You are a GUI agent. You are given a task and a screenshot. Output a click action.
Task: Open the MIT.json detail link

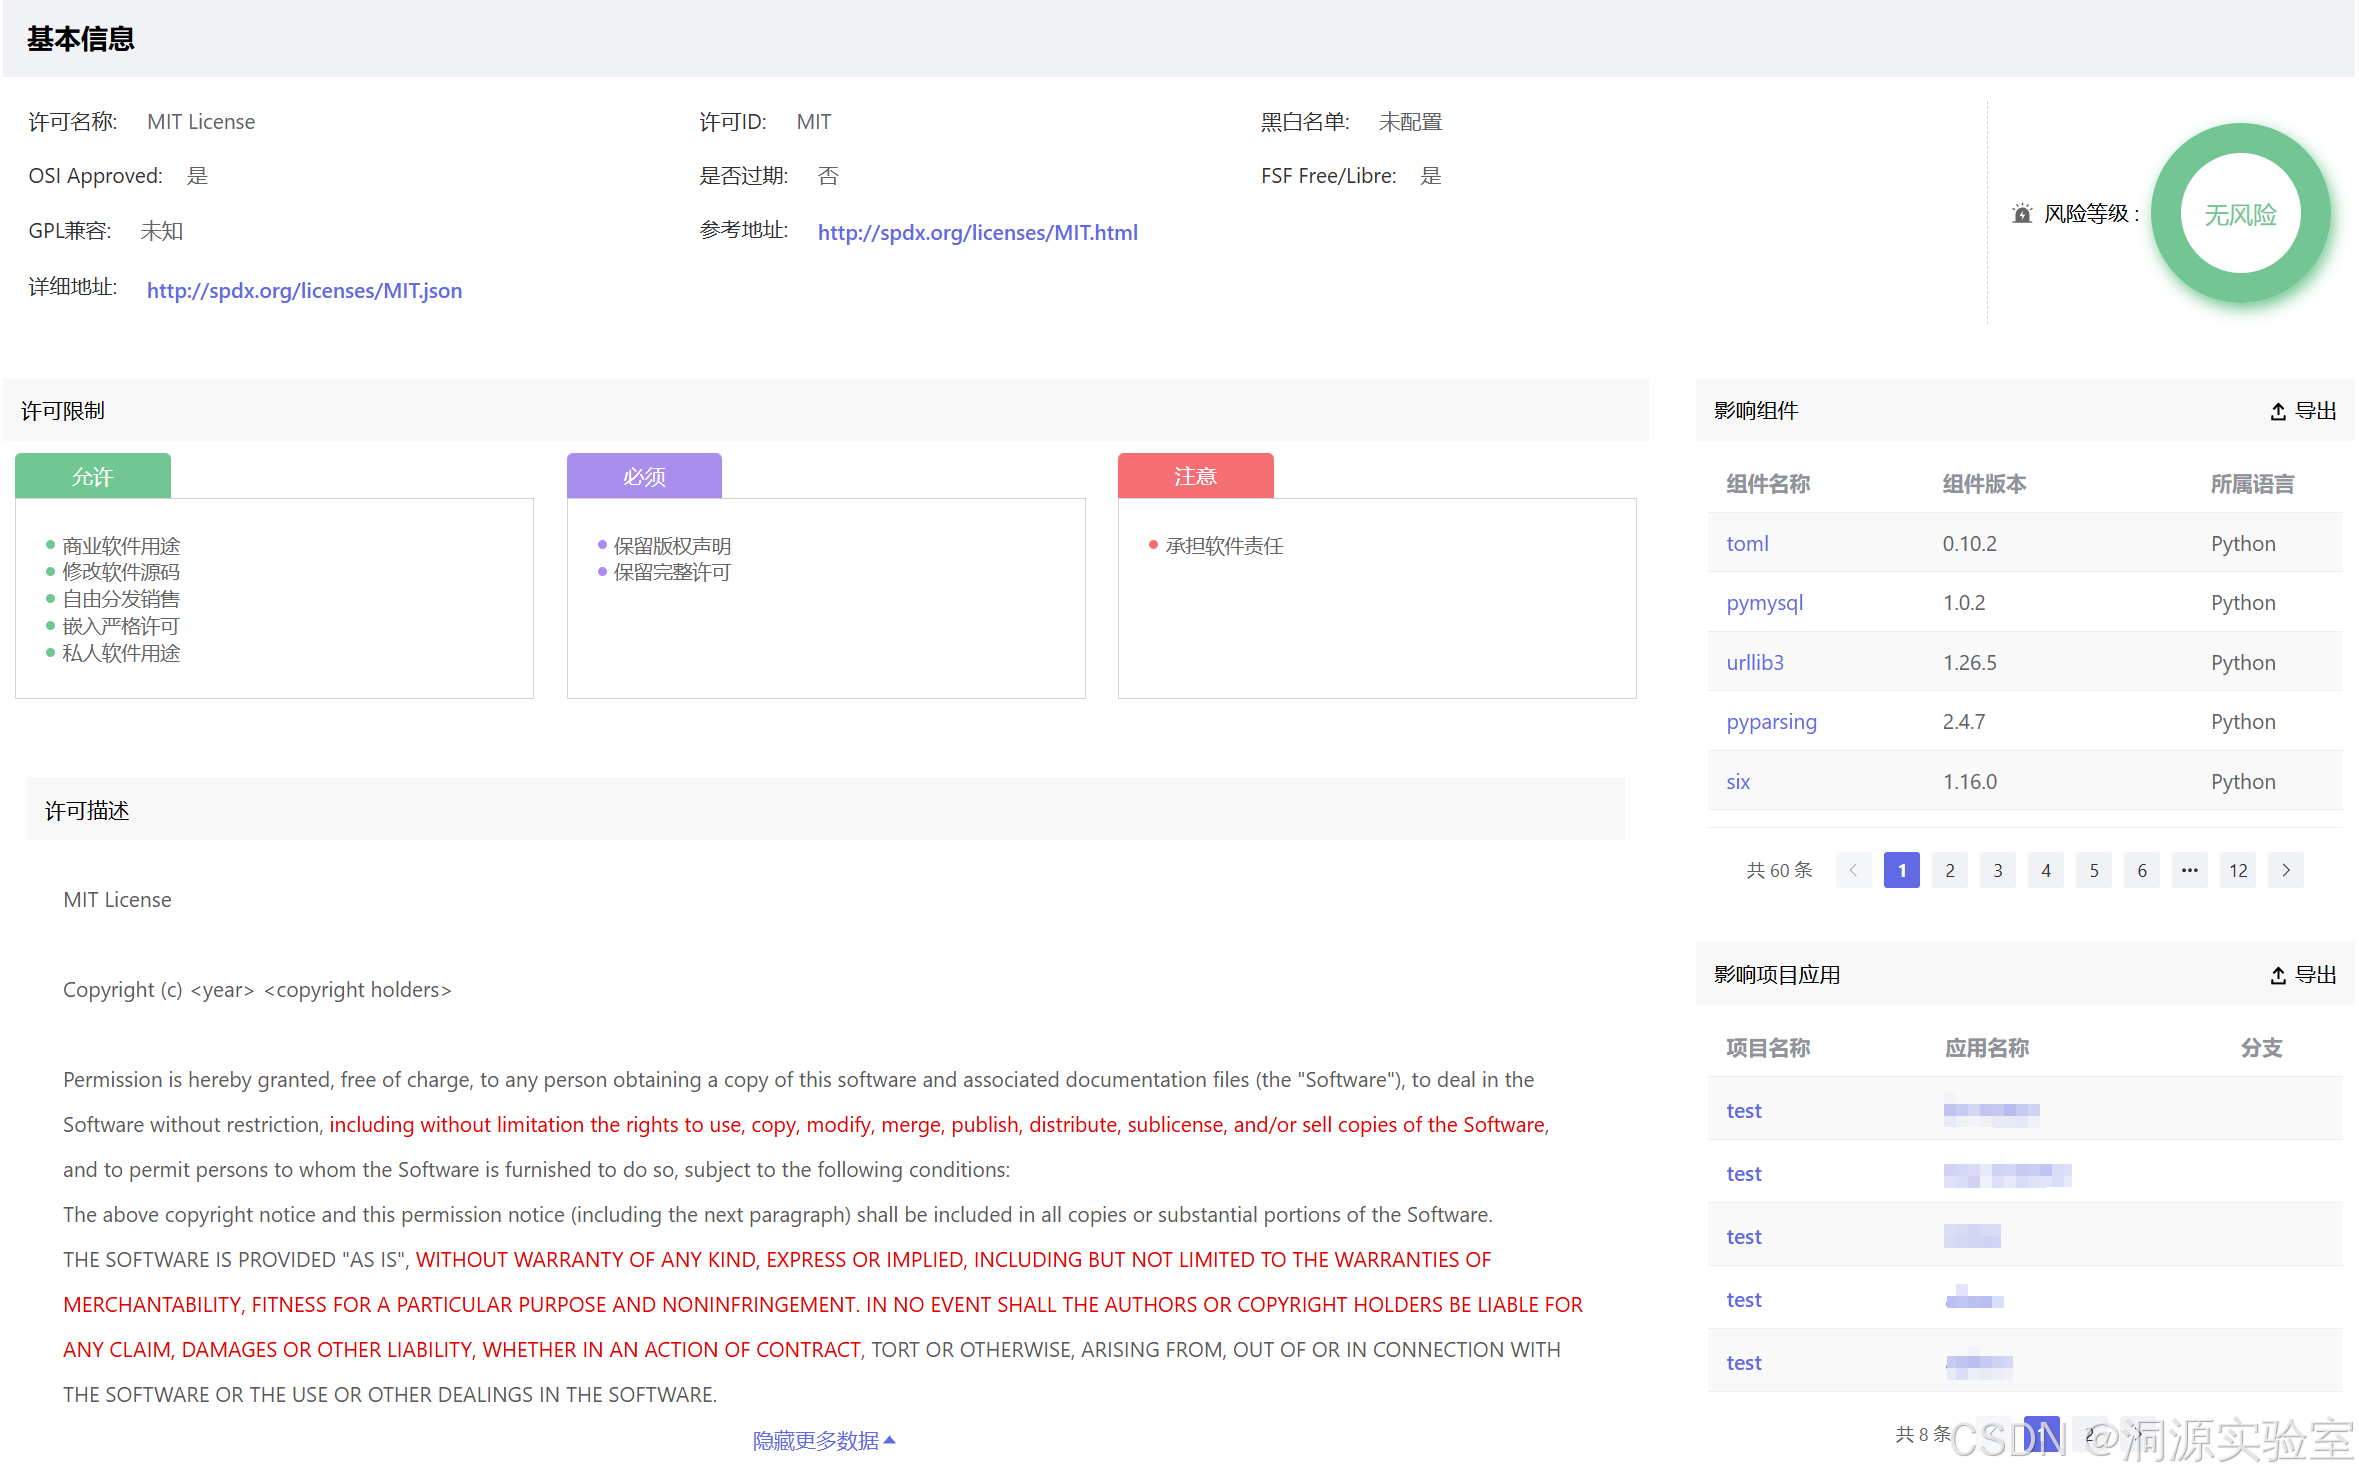point(304,290)
